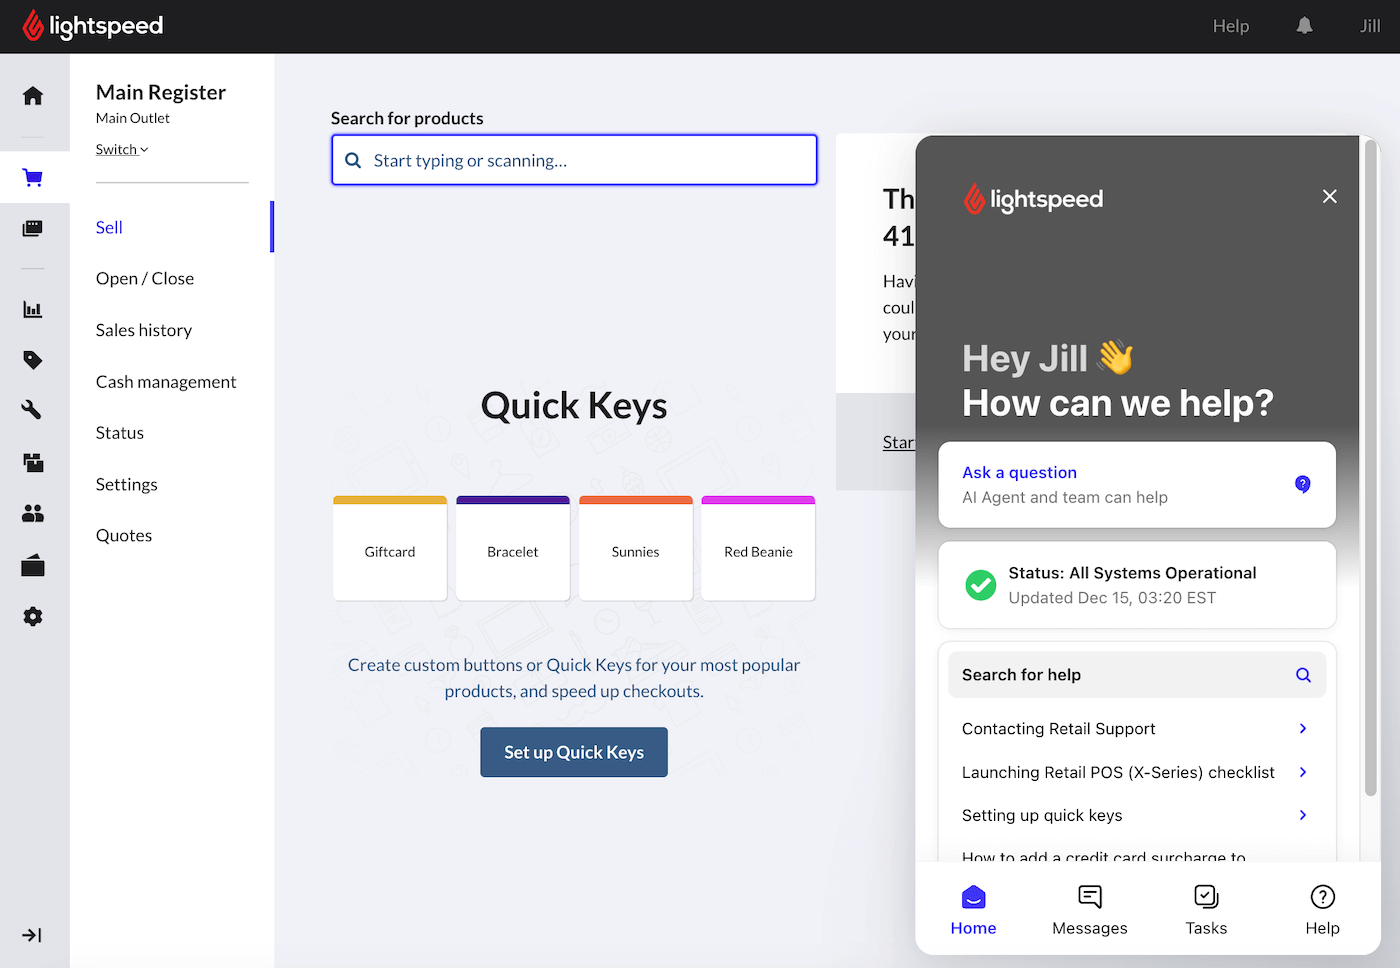The height and width of the screenshot is (968, 1400).
Task: Click the Bracelet quick key
Action: click(513, 548)
